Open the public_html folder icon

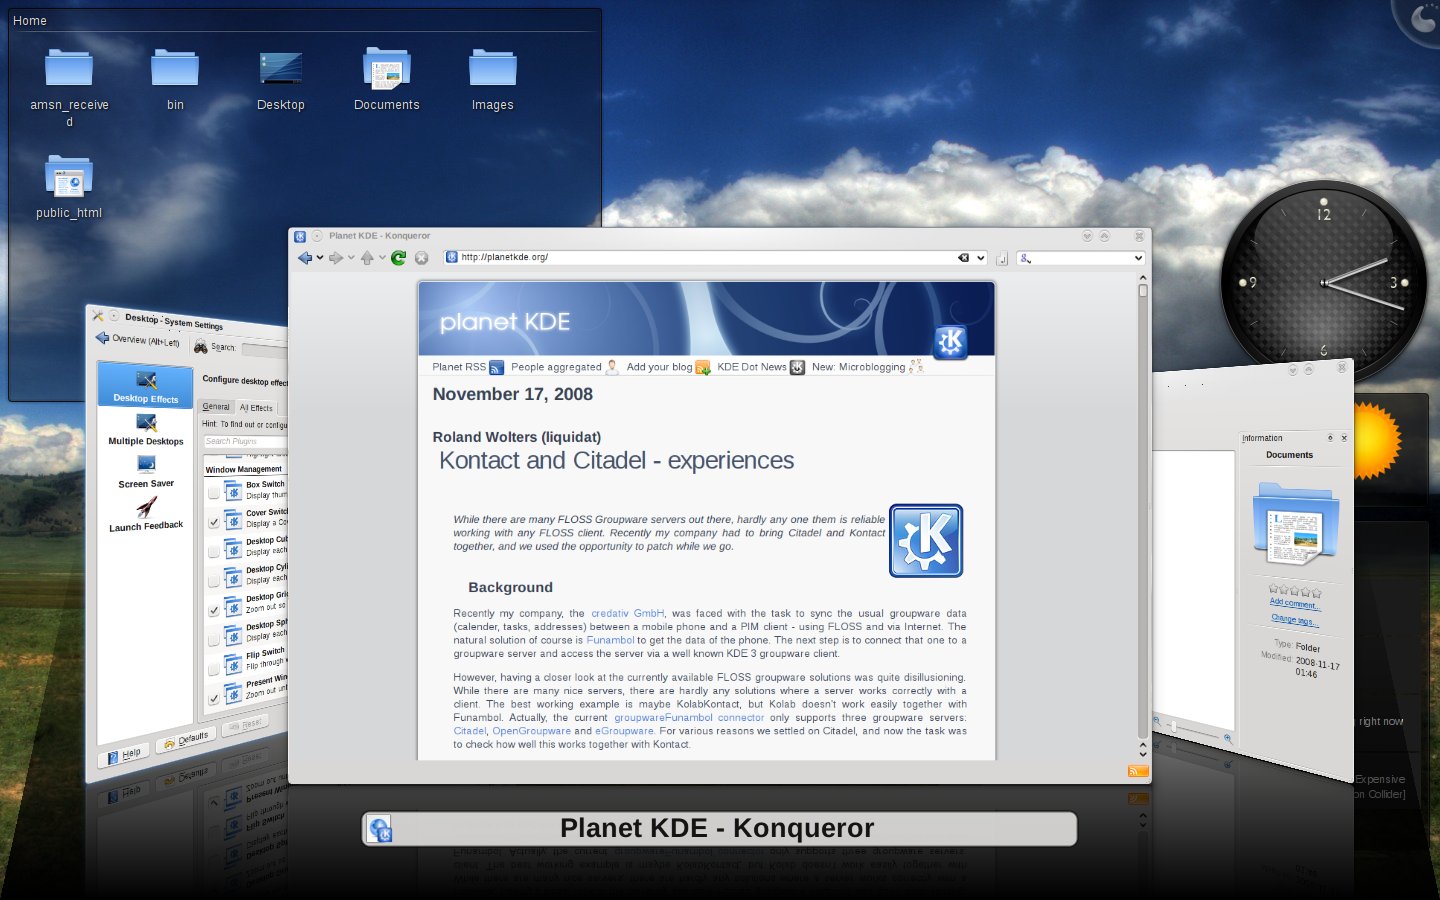tap(69, 177)
